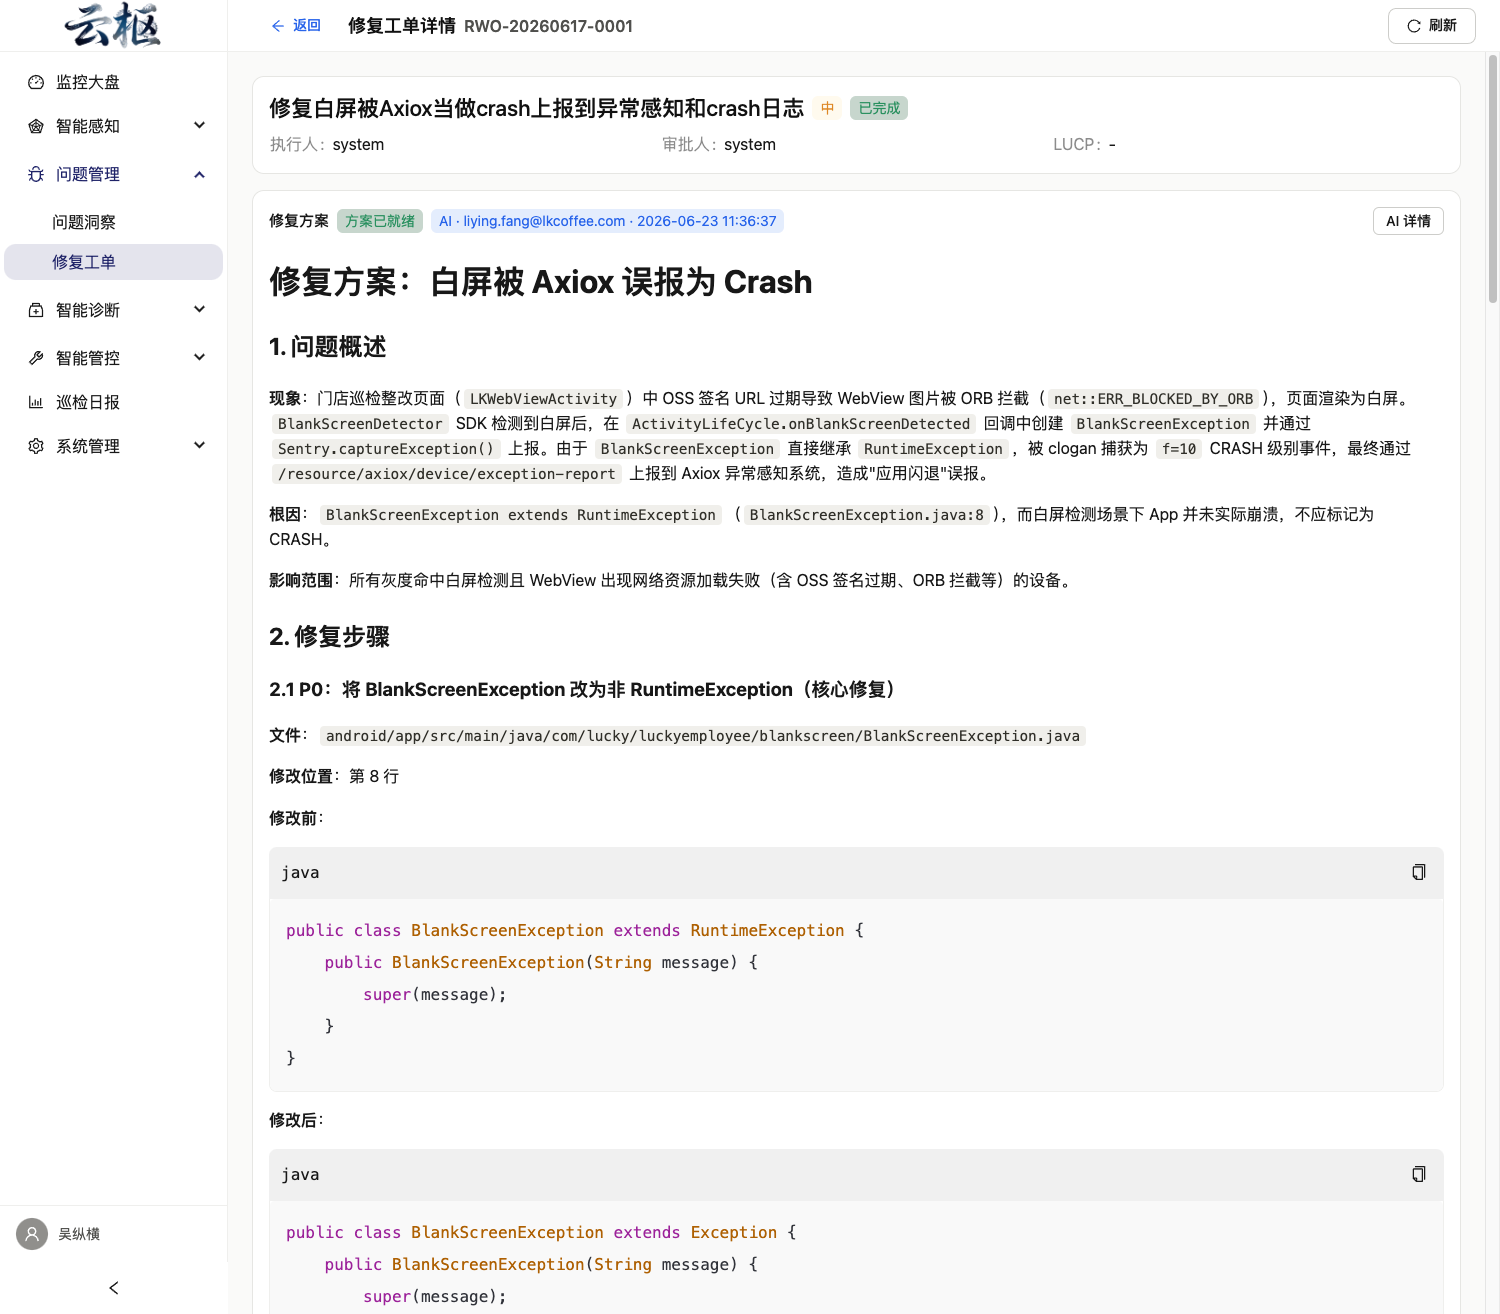This screenshot has height=1314, width=1500.
Task: Collapse the sidebar with the left arrow
Action: point(114,1288)
